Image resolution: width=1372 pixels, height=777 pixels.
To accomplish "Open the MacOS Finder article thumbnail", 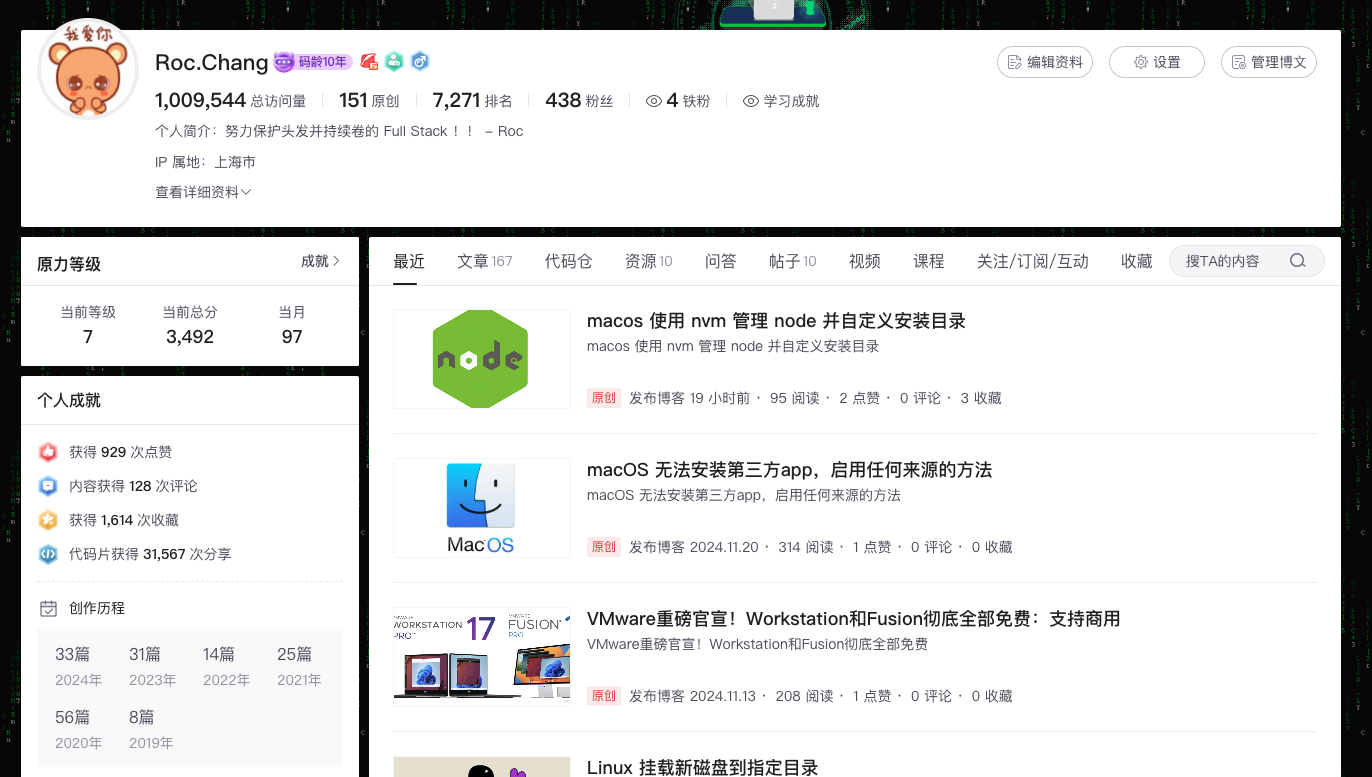I will (482, 508).
